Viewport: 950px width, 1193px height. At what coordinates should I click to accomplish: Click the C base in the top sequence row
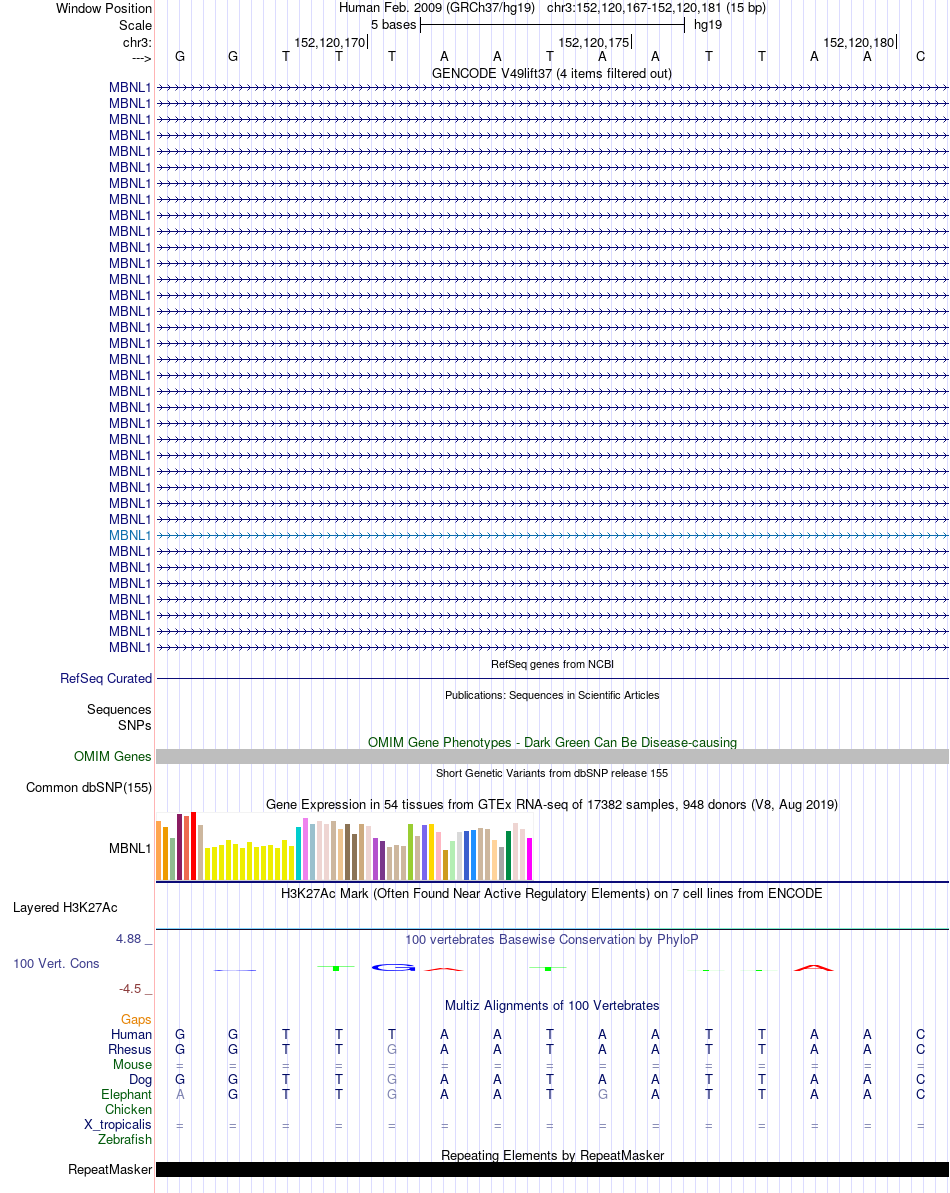coord(920,56)
